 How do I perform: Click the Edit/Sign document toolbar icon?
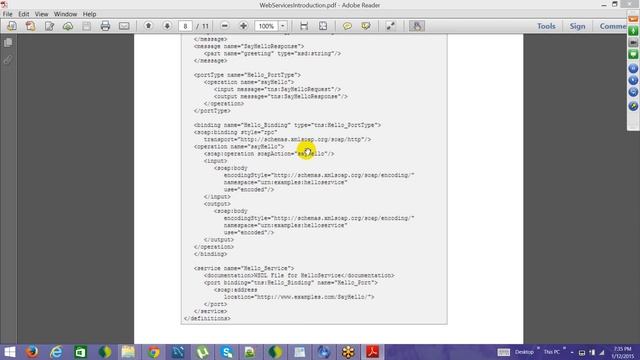[49, 26]
